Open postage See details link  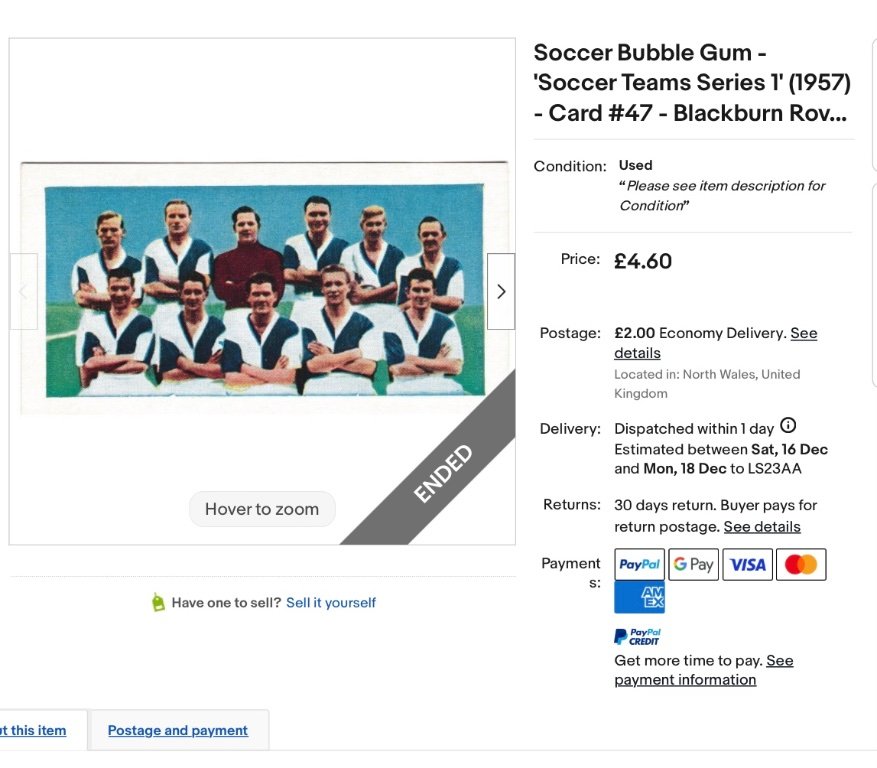(x=803, y=333)
